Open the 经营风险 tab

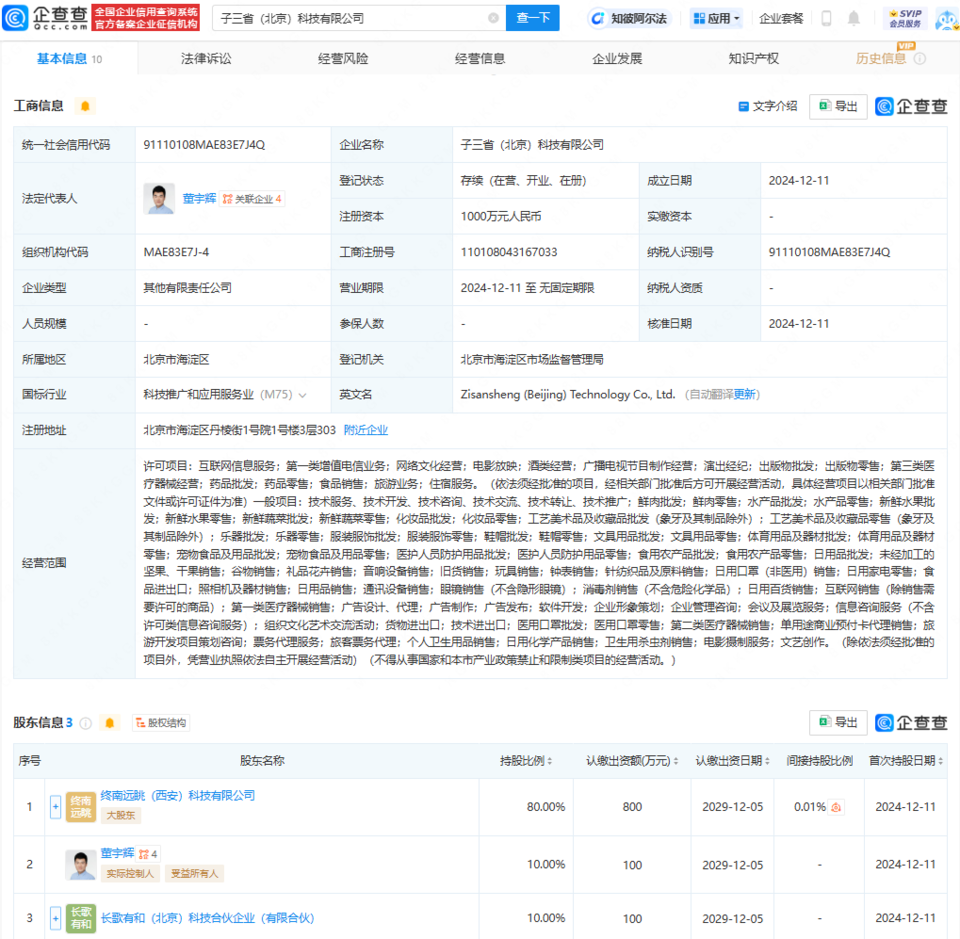[343, 59]
